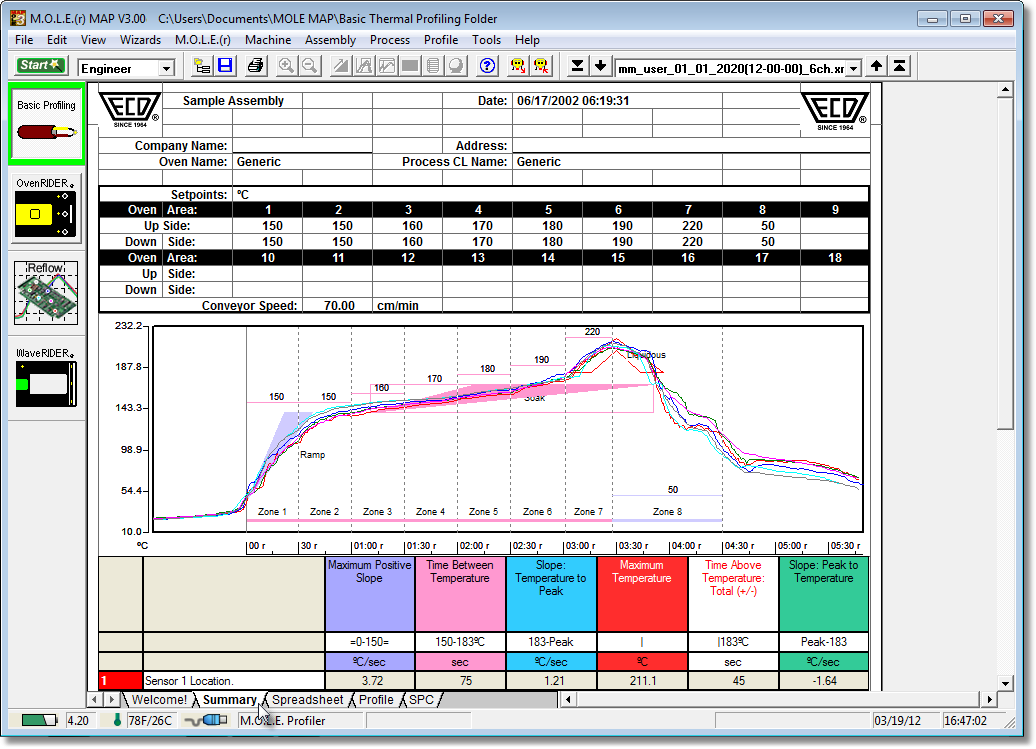Image resolution: width=1036 pixels, height=749 pixels.
Task: Click the gray rectangle toolbar icon
Action: (410, 65)
